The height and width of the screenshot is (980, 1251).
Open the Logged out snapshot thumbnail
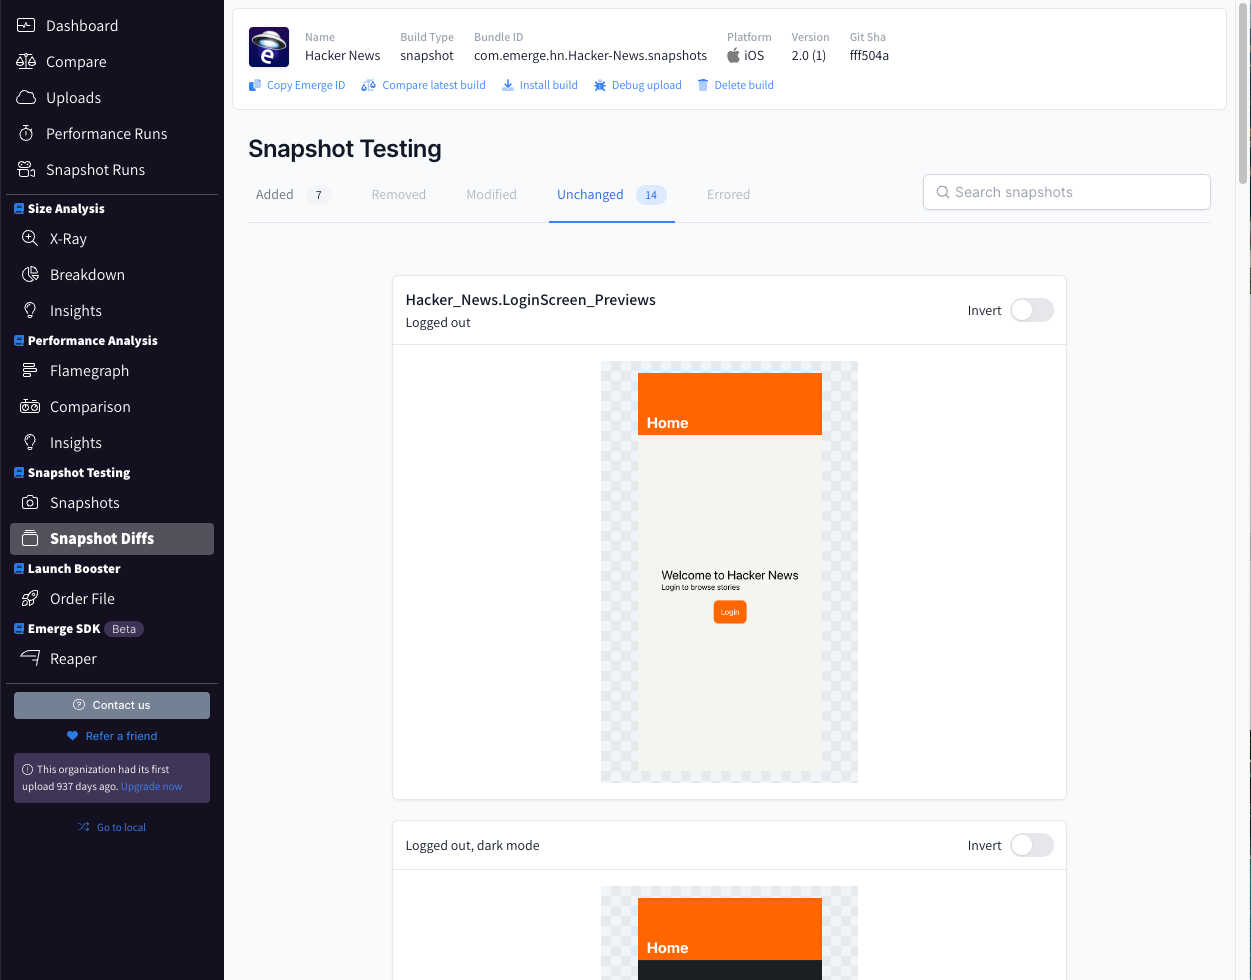coord(729,572)
